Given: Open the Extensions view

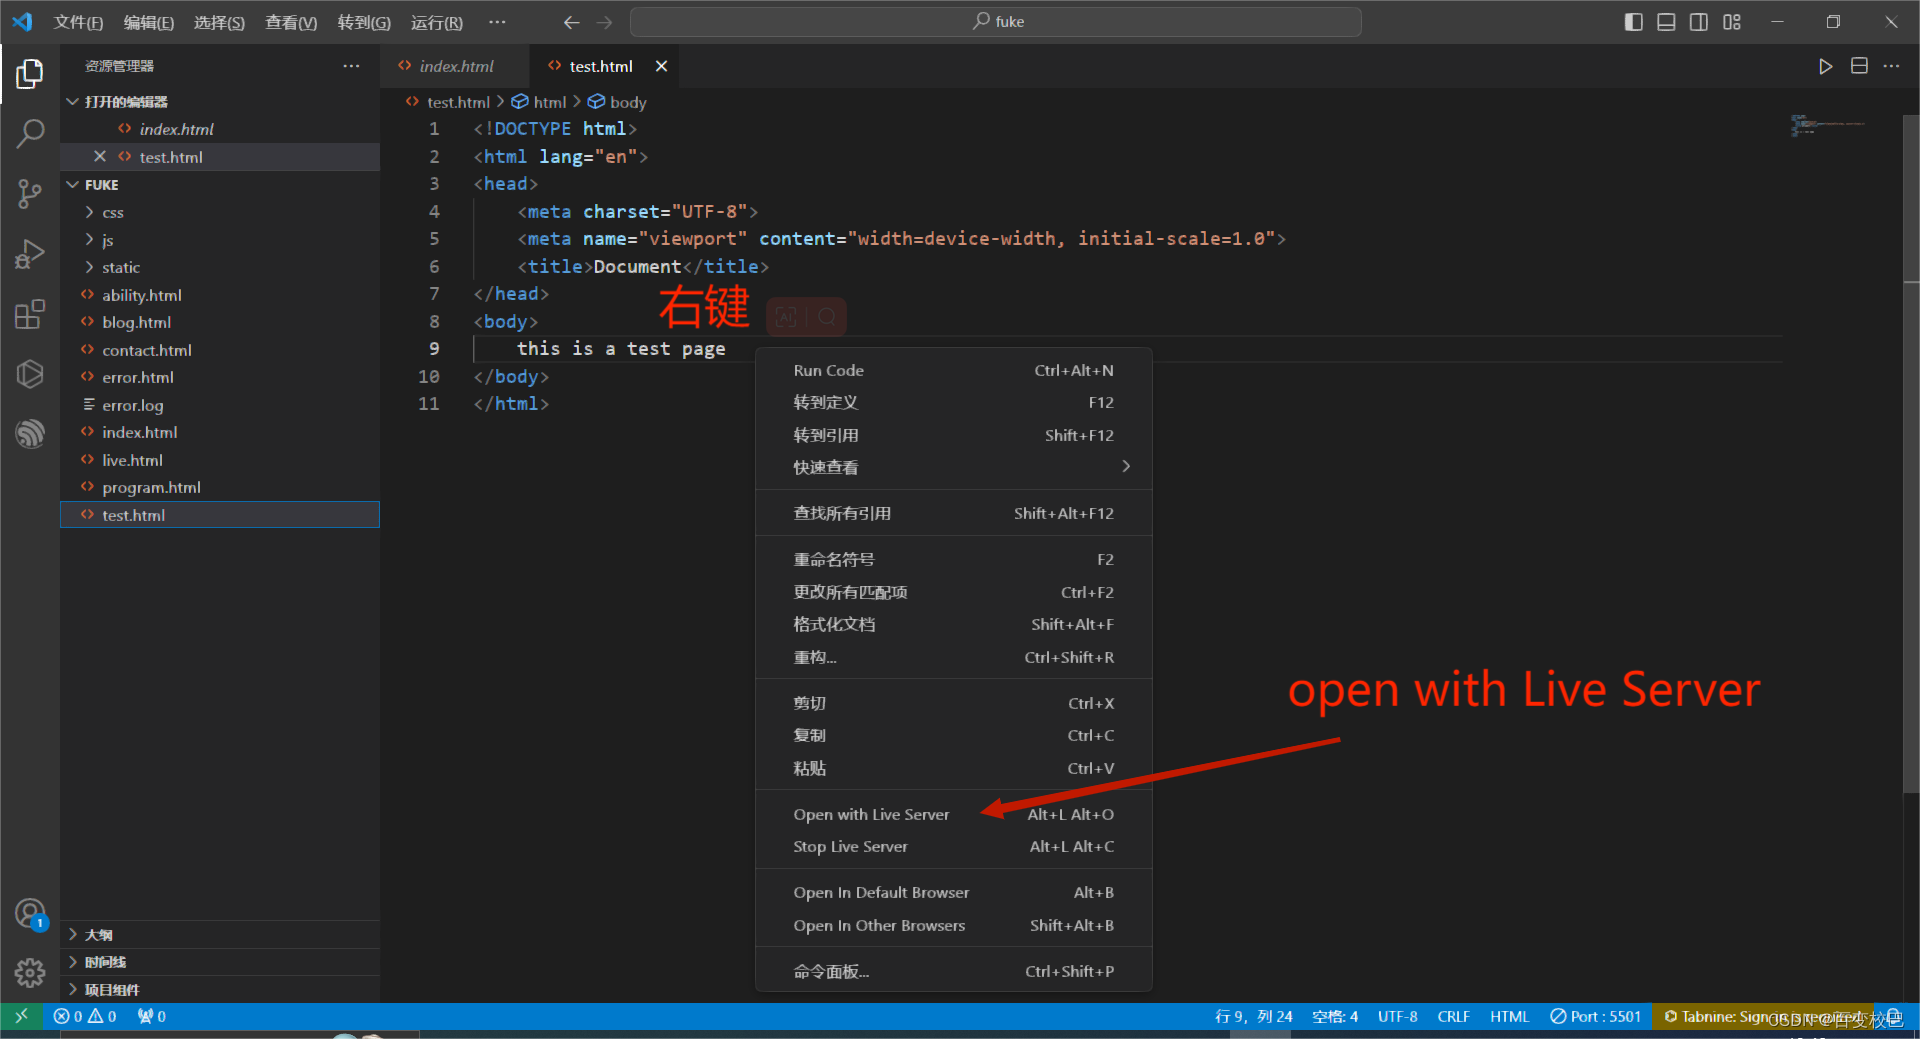Looking at the screenshot, I should tap(30, 314).
